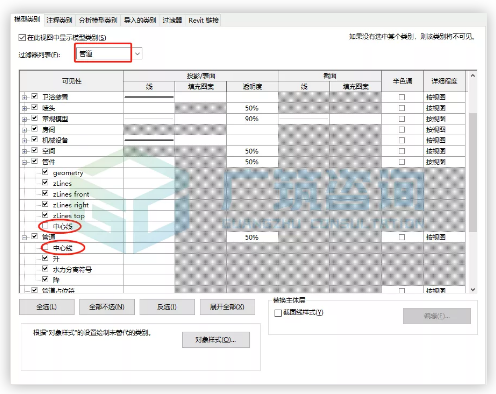Expand the 房间 category

pos(25,130)
